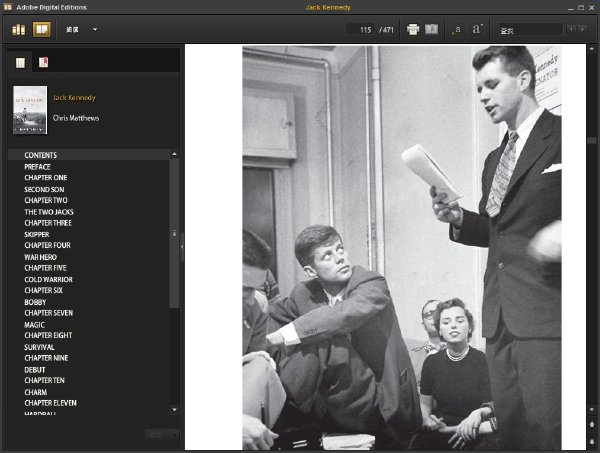Open SECOND SON entry

(x=44, y=189)
